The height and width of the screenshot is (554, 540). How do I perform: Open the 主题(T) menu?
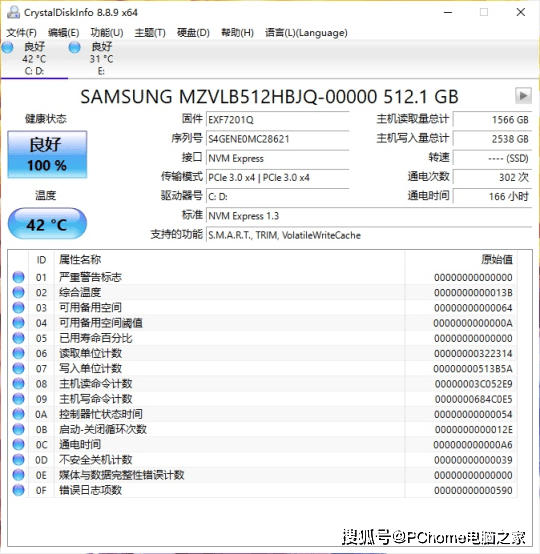[x=150, y=33]
